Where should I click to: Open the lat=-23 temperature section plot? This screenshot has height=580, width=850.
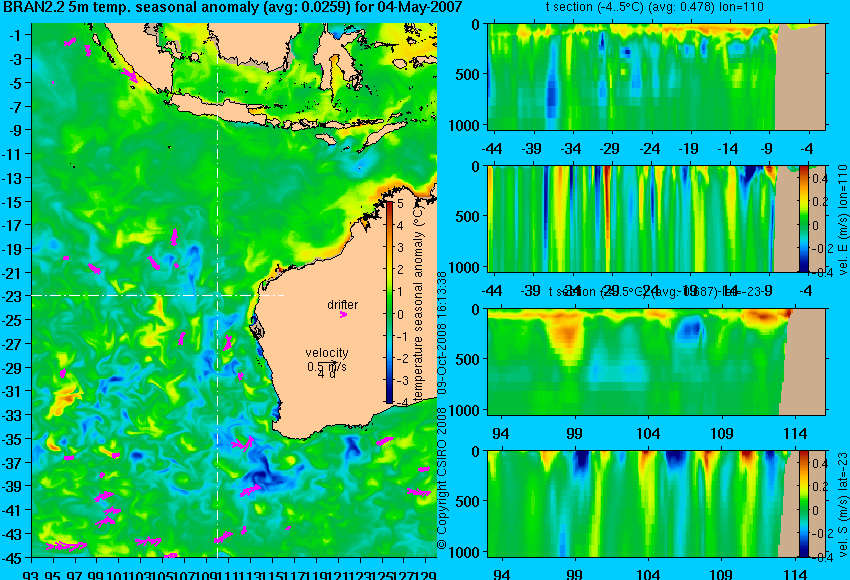pos(656,362)
